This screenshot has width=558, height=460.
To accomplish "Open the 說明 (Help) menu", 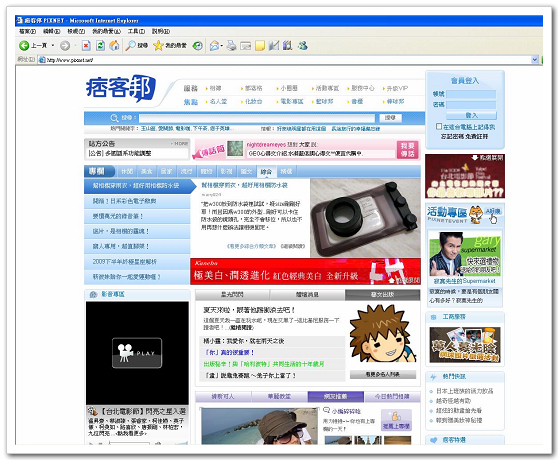I will (161, 31).
